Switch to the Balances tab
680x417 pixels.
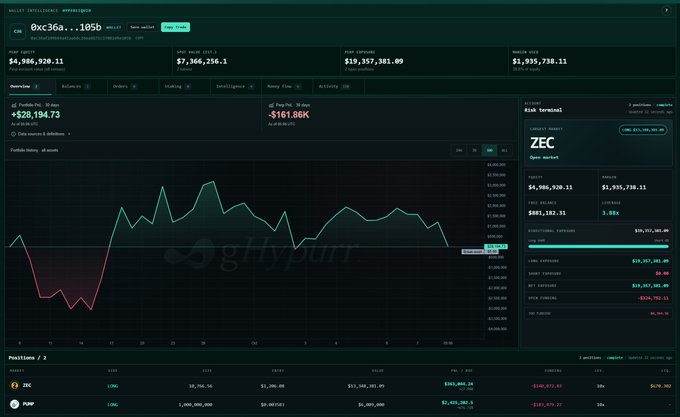point(82,87)
